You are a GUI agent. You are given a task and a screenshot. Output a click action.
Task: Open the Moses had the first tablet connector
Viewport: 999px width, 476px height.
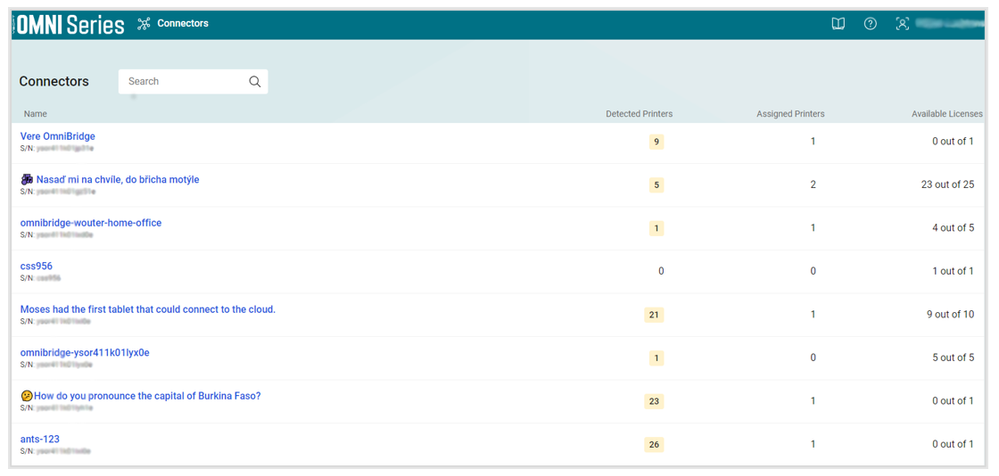point(148,310)
